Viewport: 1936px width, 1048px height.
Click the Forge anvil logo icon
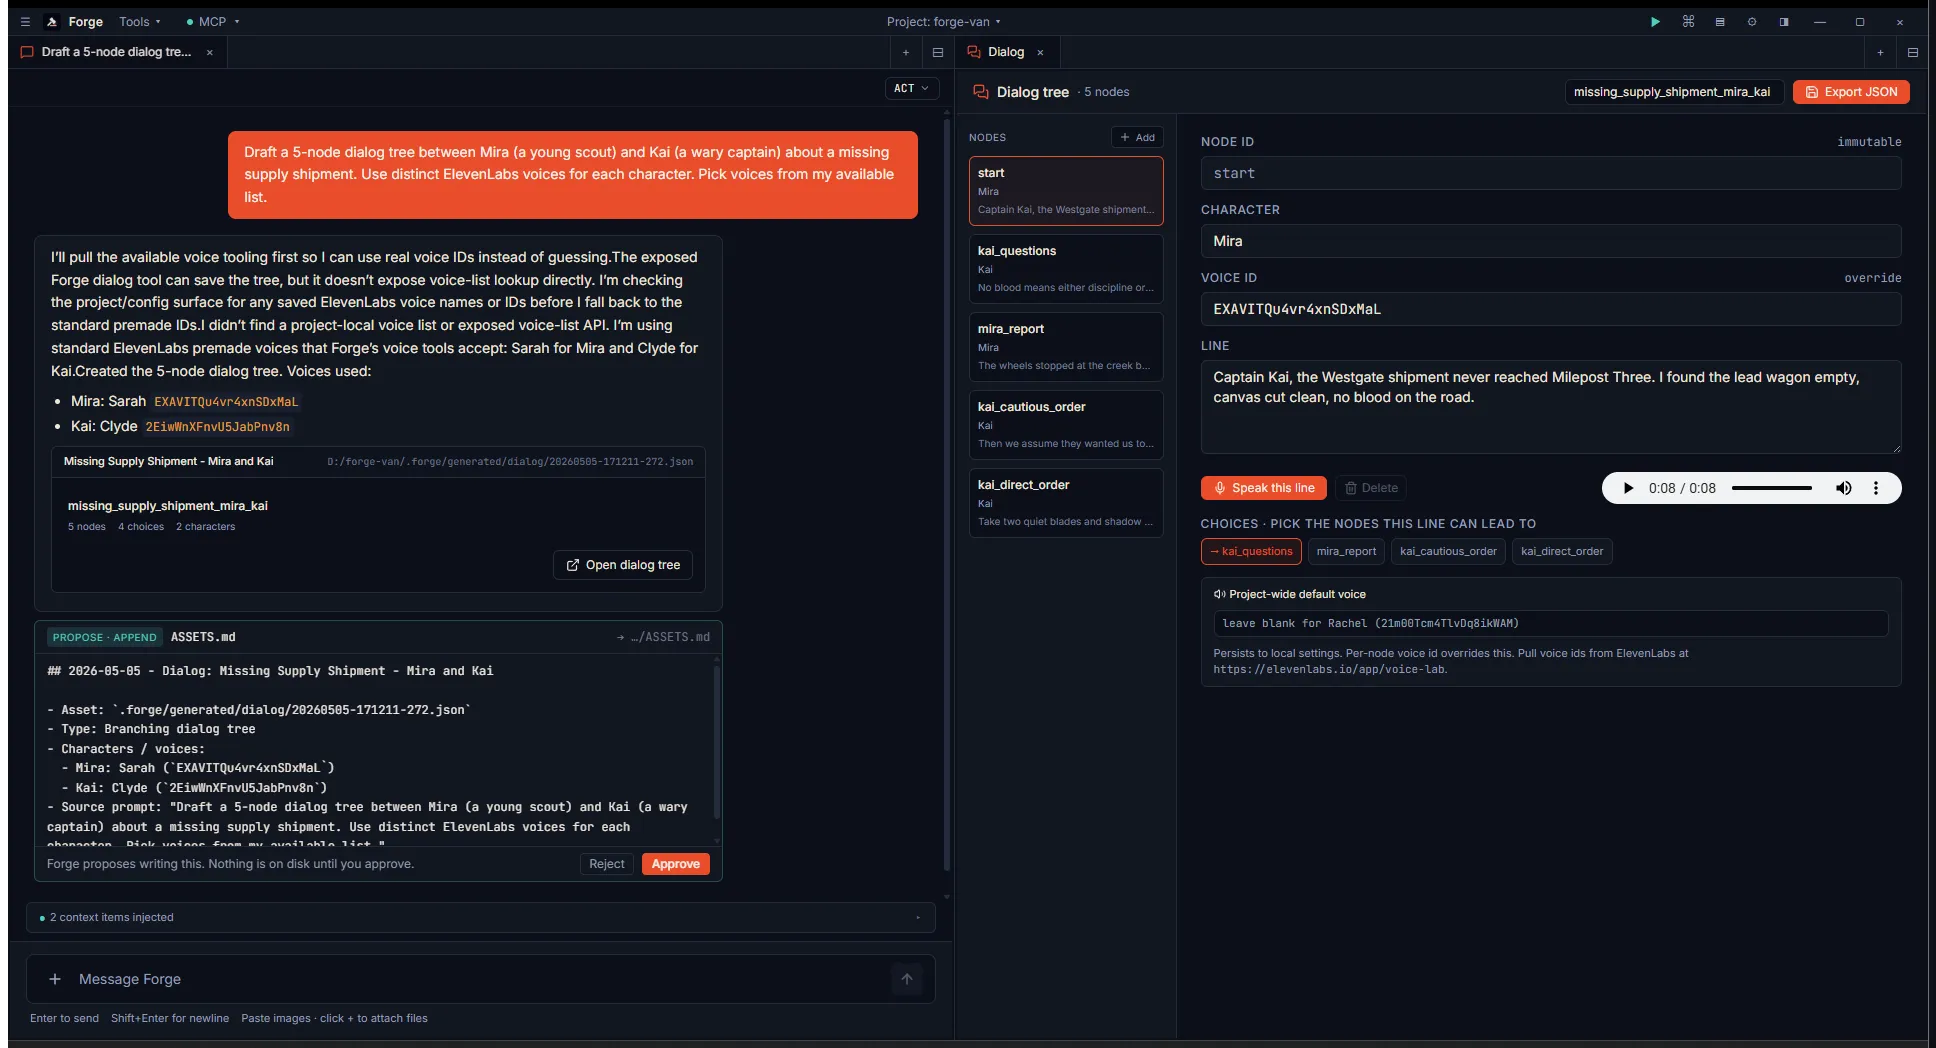click(x=52, y=21)
